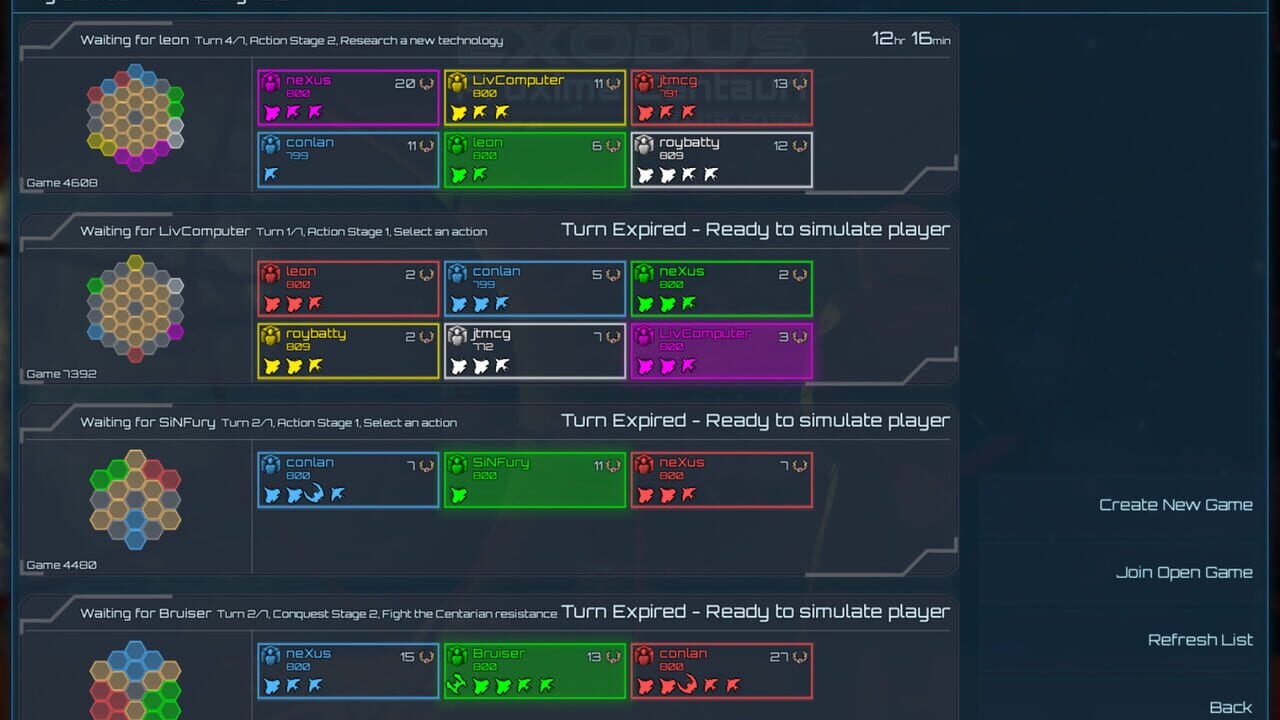The height and width of the screenshot is (720, 1280).
Task: Click roybatty's white avatar icon in Game 4608
Action: [x=644, y=145]
